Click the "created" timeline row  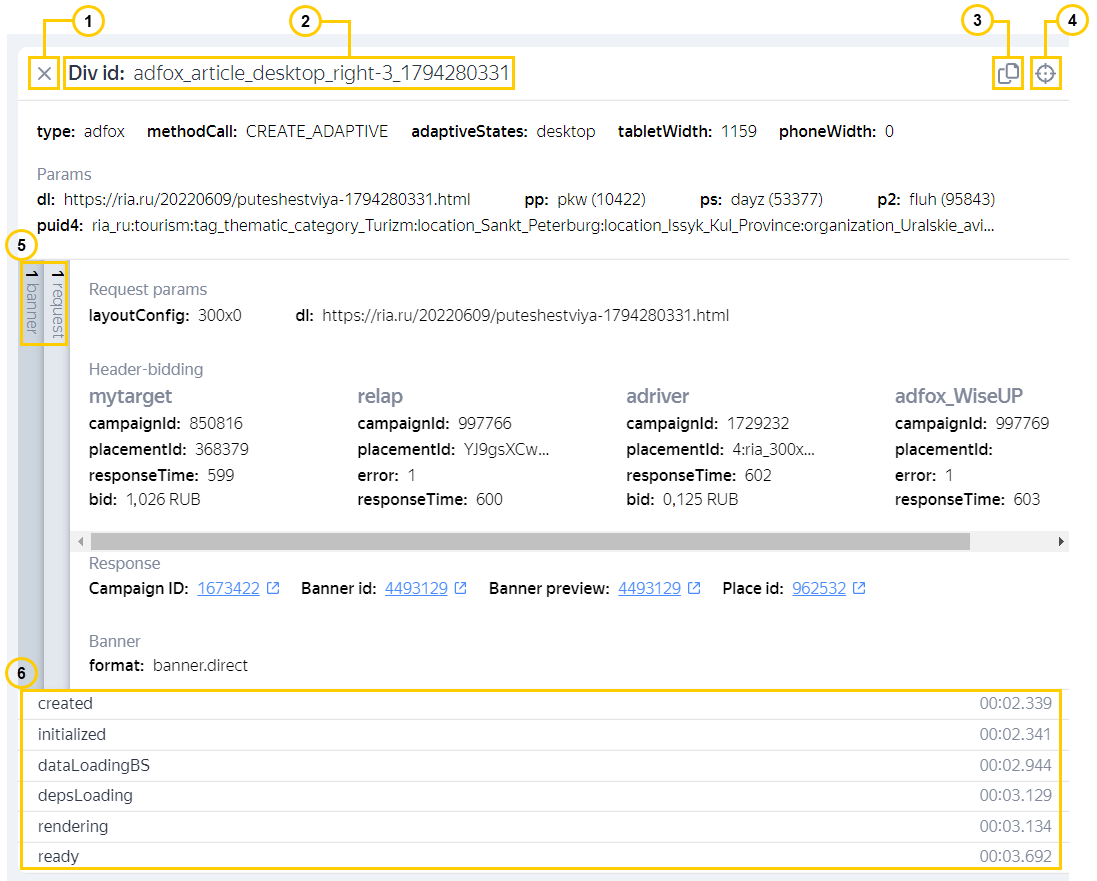pyautogui.click(x=540, y=704)
